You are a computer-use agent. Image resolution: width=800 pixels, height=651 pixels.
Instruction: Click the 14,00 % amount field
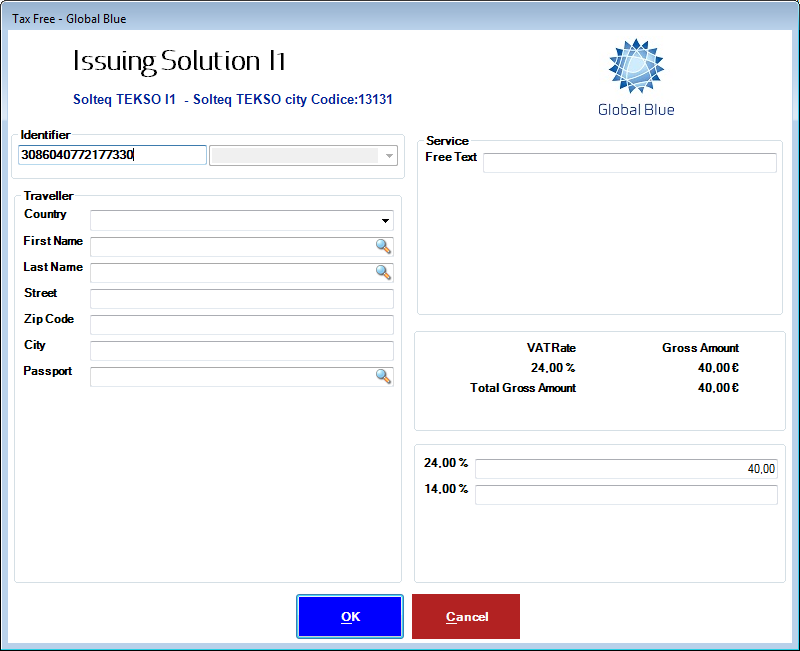pyautogui.click(x=625, y=495)
